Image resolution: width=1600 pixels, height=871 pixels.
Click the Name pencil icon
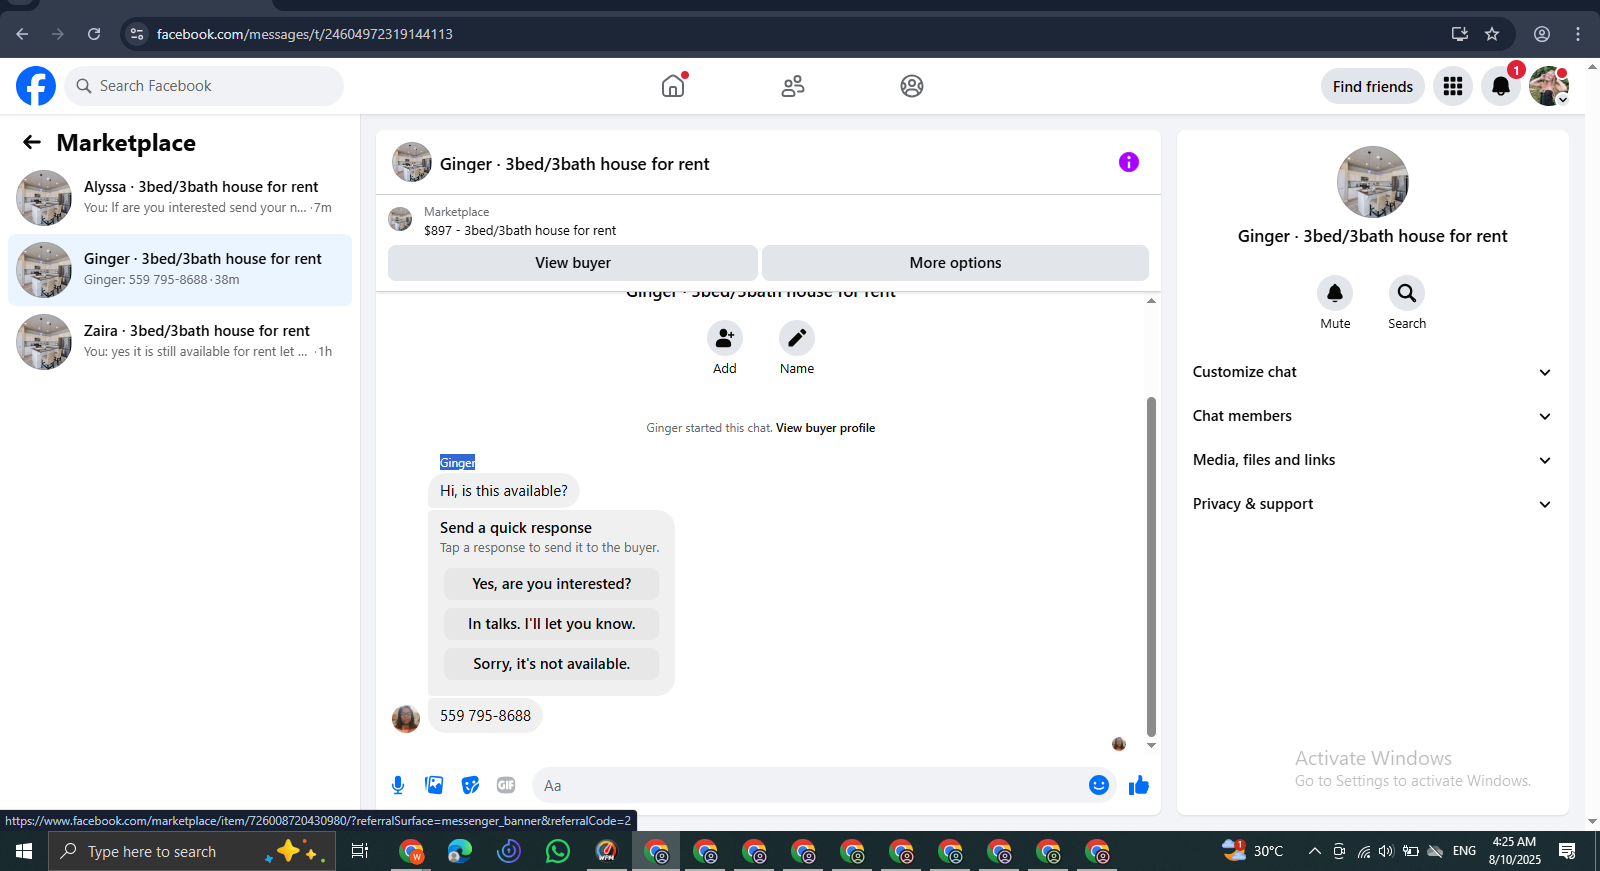tap(797, 338)
